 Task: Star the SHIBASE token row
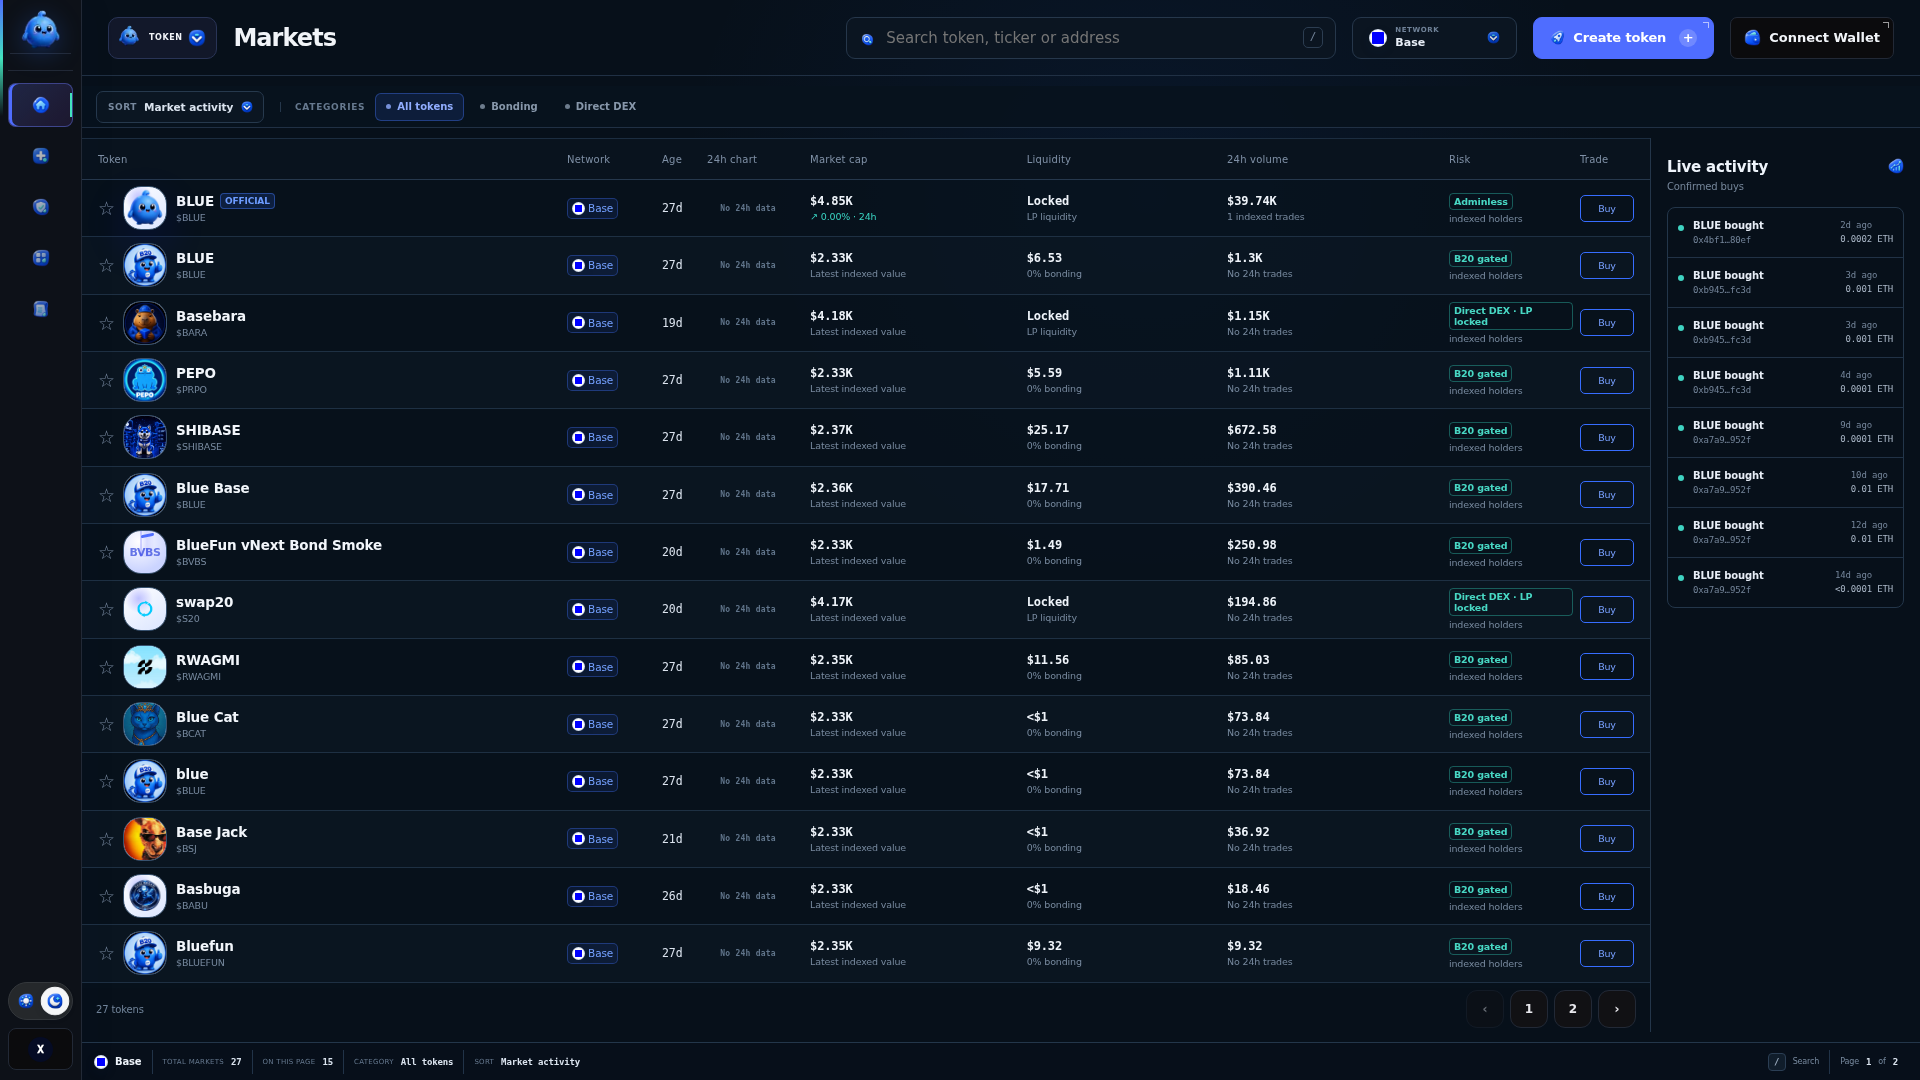point(106,437)
